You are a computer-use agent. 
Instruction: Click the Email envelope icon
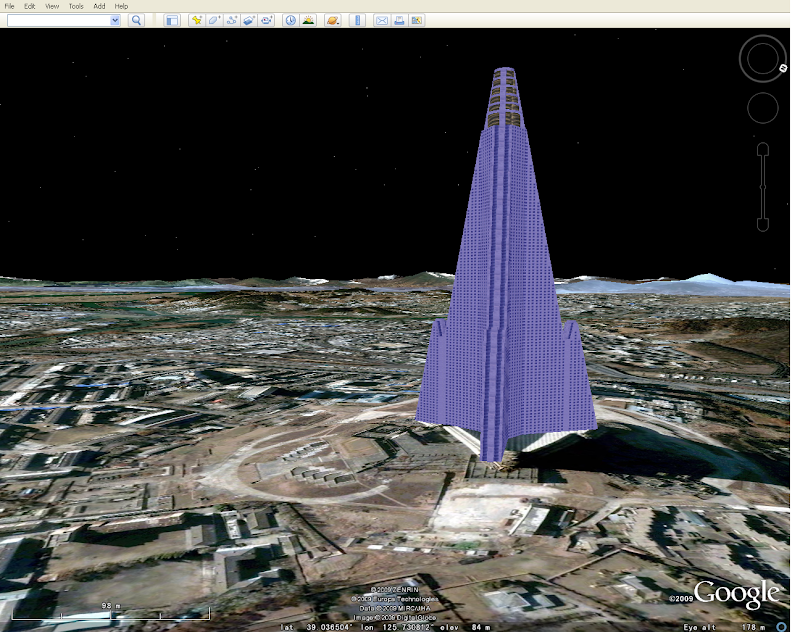coord(382,20)
